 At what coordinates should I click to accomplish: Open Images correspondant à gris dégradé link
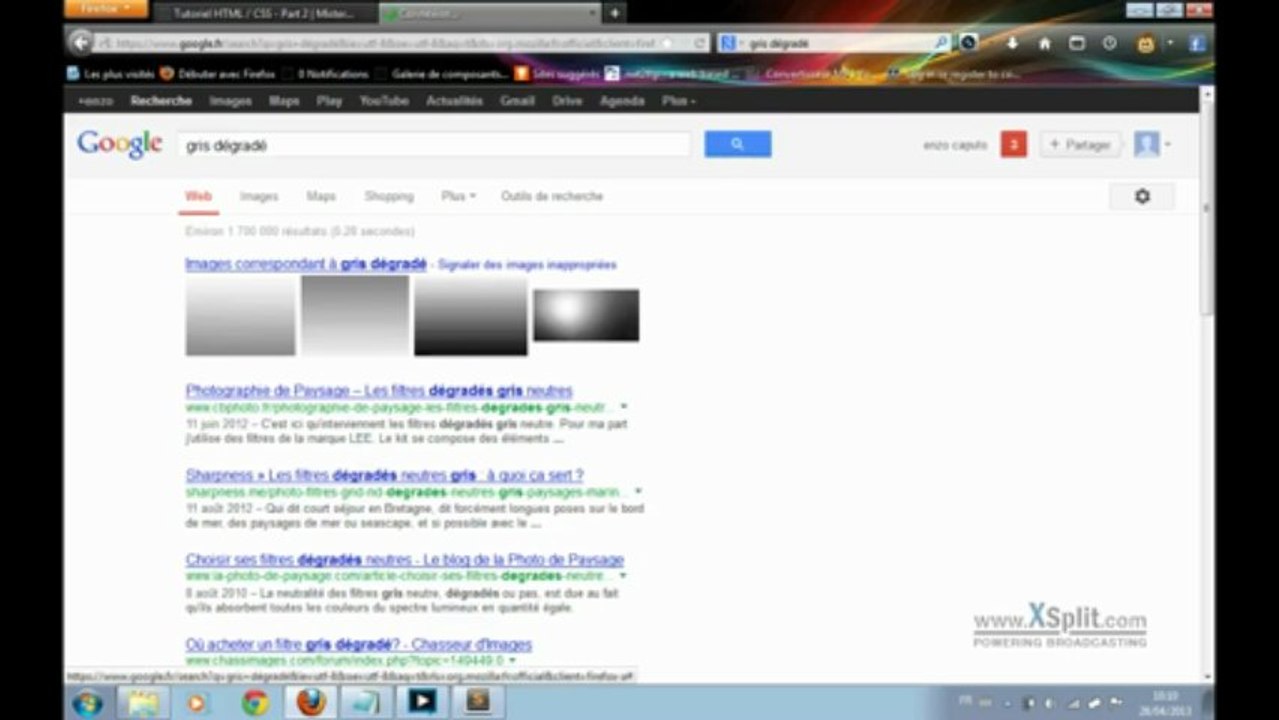pos(306,264)
